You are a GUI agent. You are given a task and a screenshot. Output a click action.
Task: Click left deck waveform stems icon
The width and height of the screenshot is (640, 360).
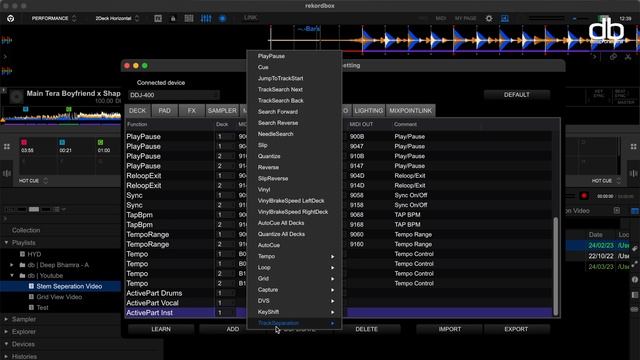[7, 173]
